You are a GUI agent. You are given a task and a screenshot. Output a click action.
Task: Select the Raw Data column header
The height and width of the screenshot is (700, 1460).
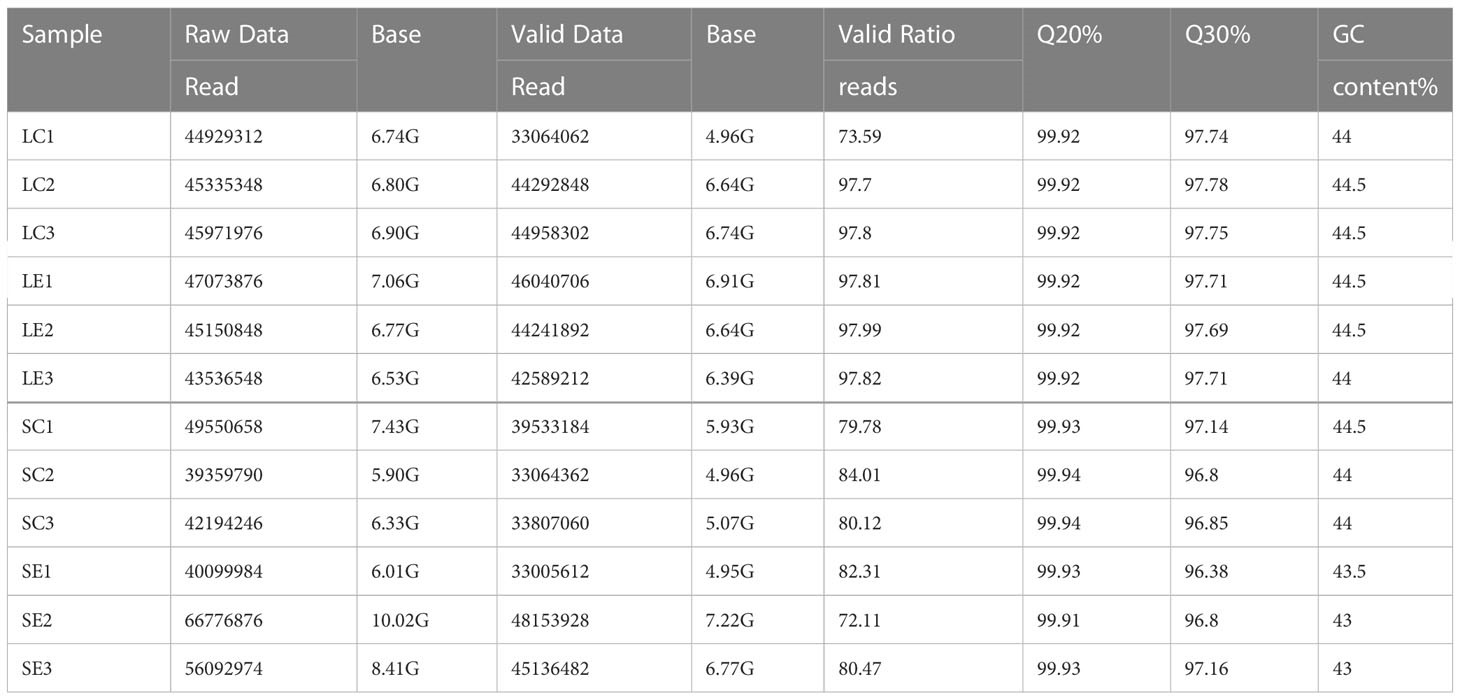point(236,35)
